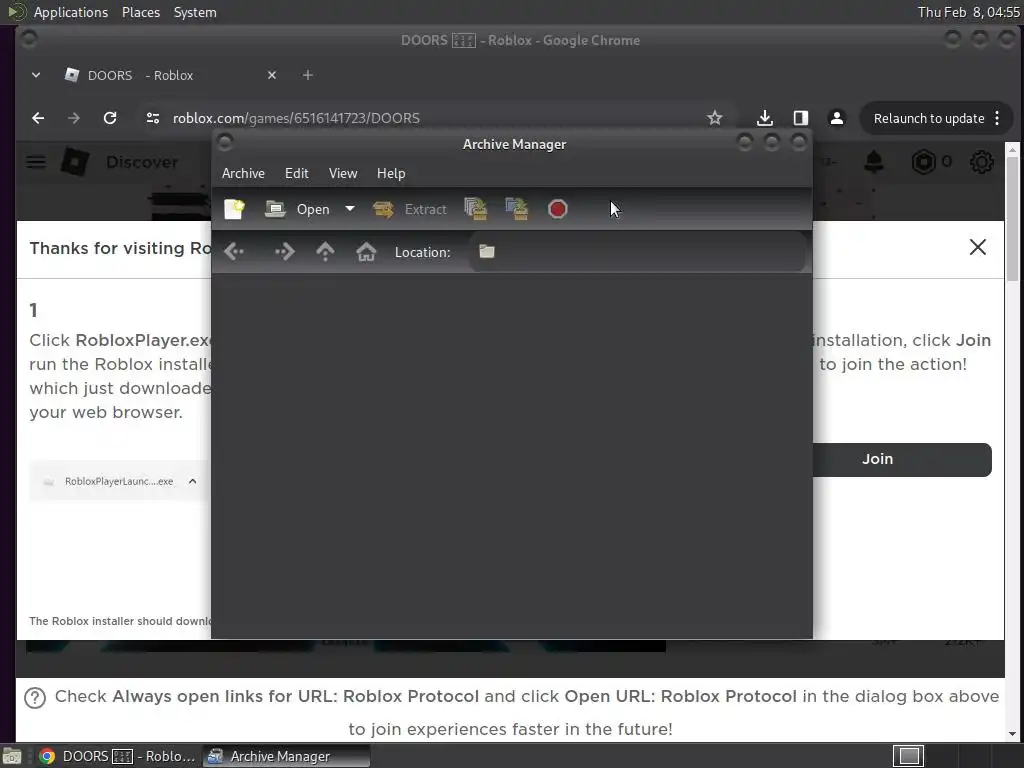Bookmark this page with the star icon
Image resolution: width=1024 pixels, height=768 pixels.
(714, 118)
